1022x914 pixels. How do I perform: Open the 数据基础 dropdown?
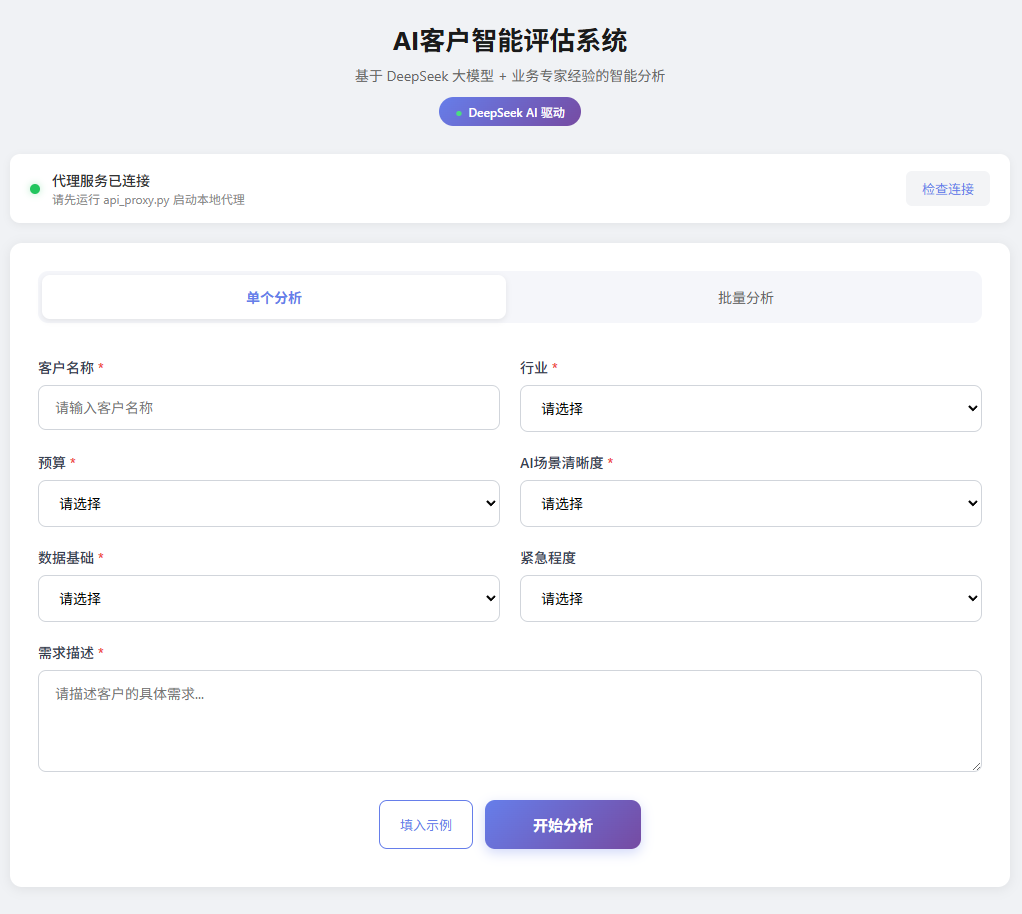(x=268, y=598)
